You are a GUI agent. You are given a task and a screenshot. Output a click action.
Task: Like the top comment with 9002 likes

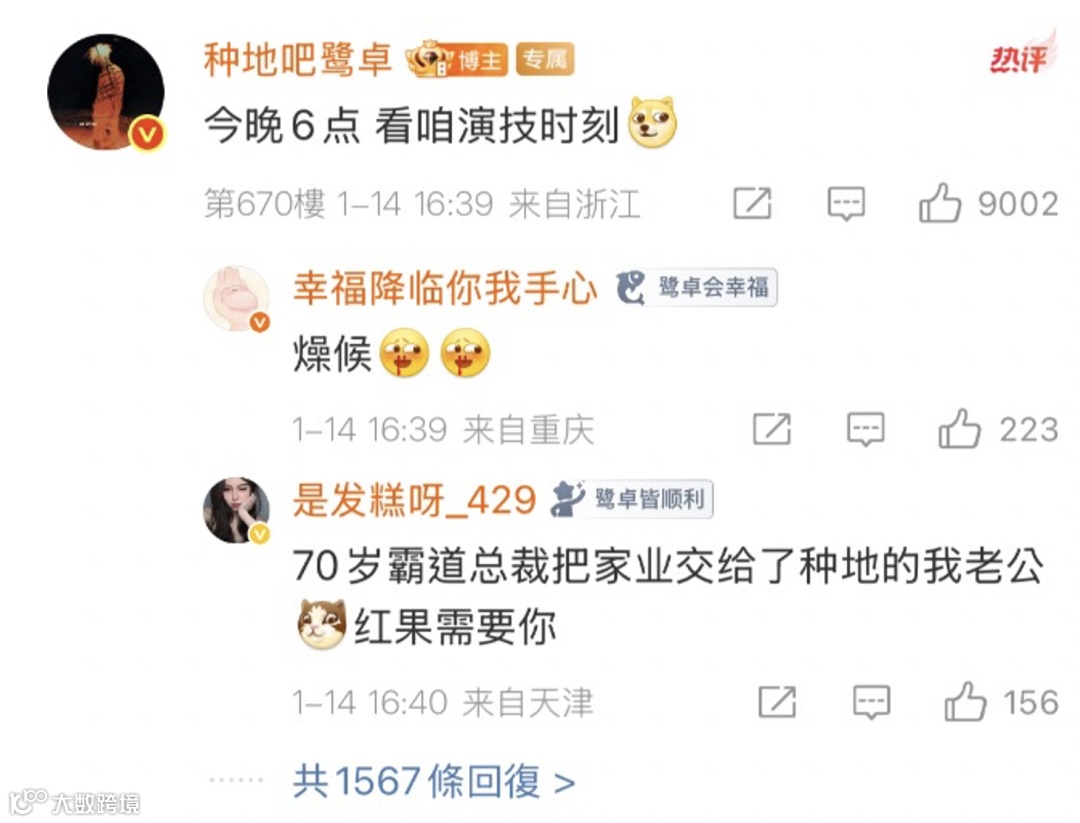pyautogui.click(x=939, y=203)
